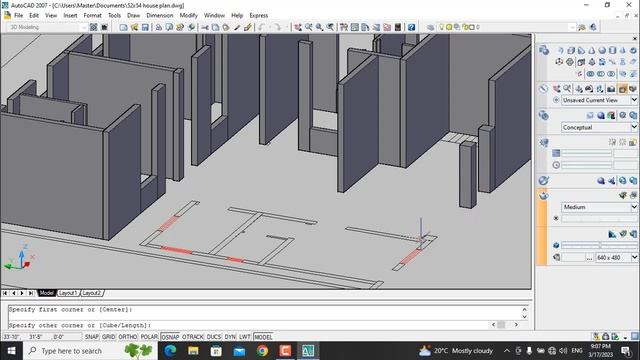Switch to the Layout1 tab
This screenshot has height=360, width=640.
click(68, 293)
